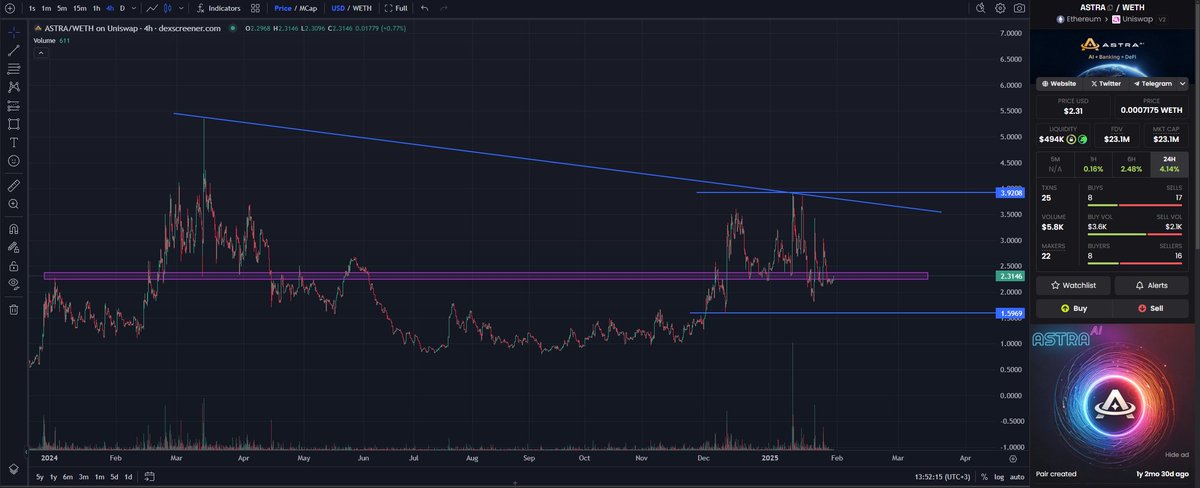Viewport: 1200px width, 488px height.
Task: Expand the chart style dropdown
Action: pos(181,8)
